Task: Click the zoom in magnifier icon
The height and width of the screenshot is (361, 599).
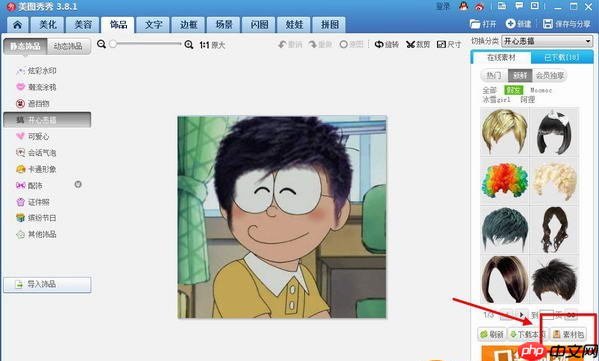Action: point(189,45)
